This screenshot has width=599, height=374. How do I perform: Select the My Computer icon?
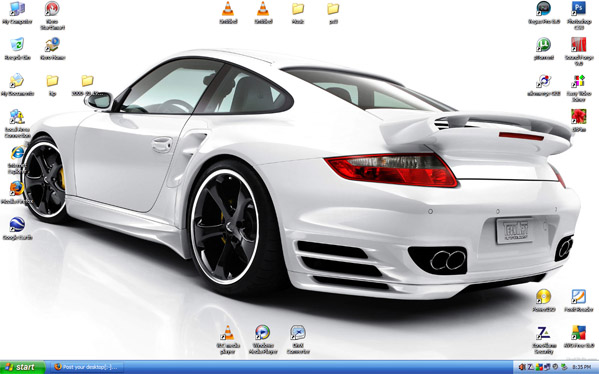17,13
